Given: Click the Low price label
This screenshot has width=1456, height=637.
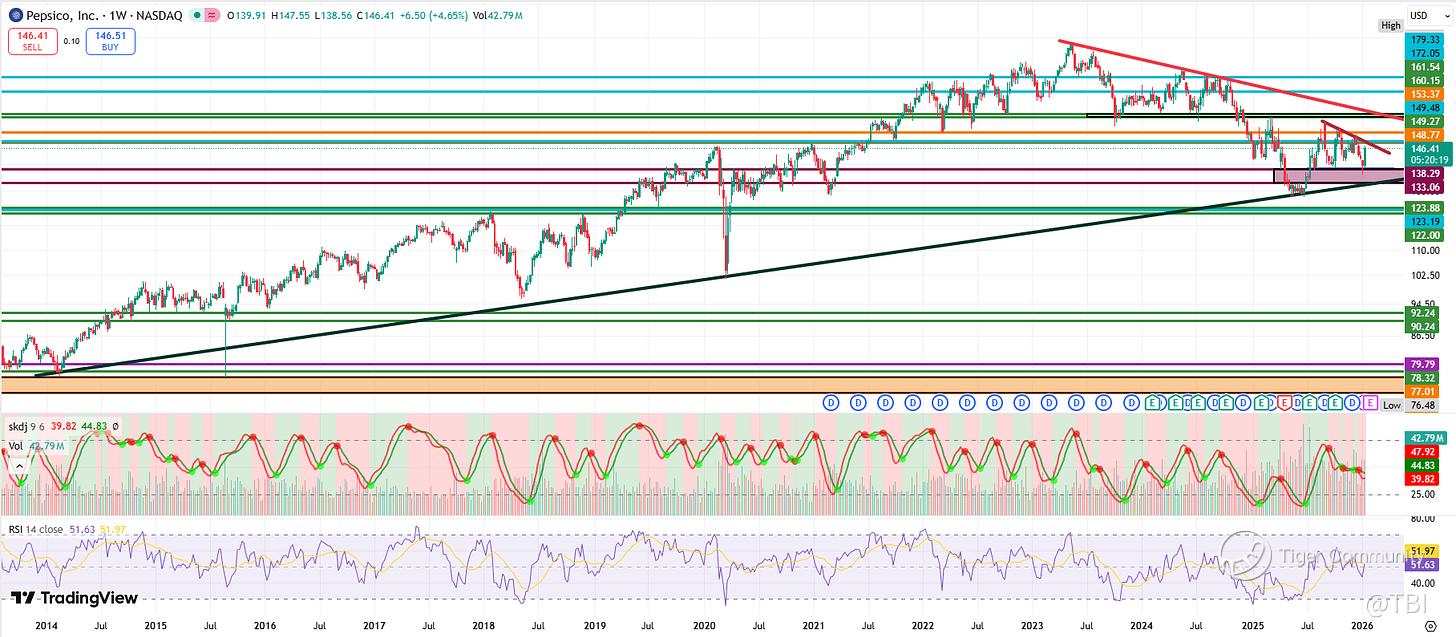Looking at the screenshot, I should [1391, 405].
